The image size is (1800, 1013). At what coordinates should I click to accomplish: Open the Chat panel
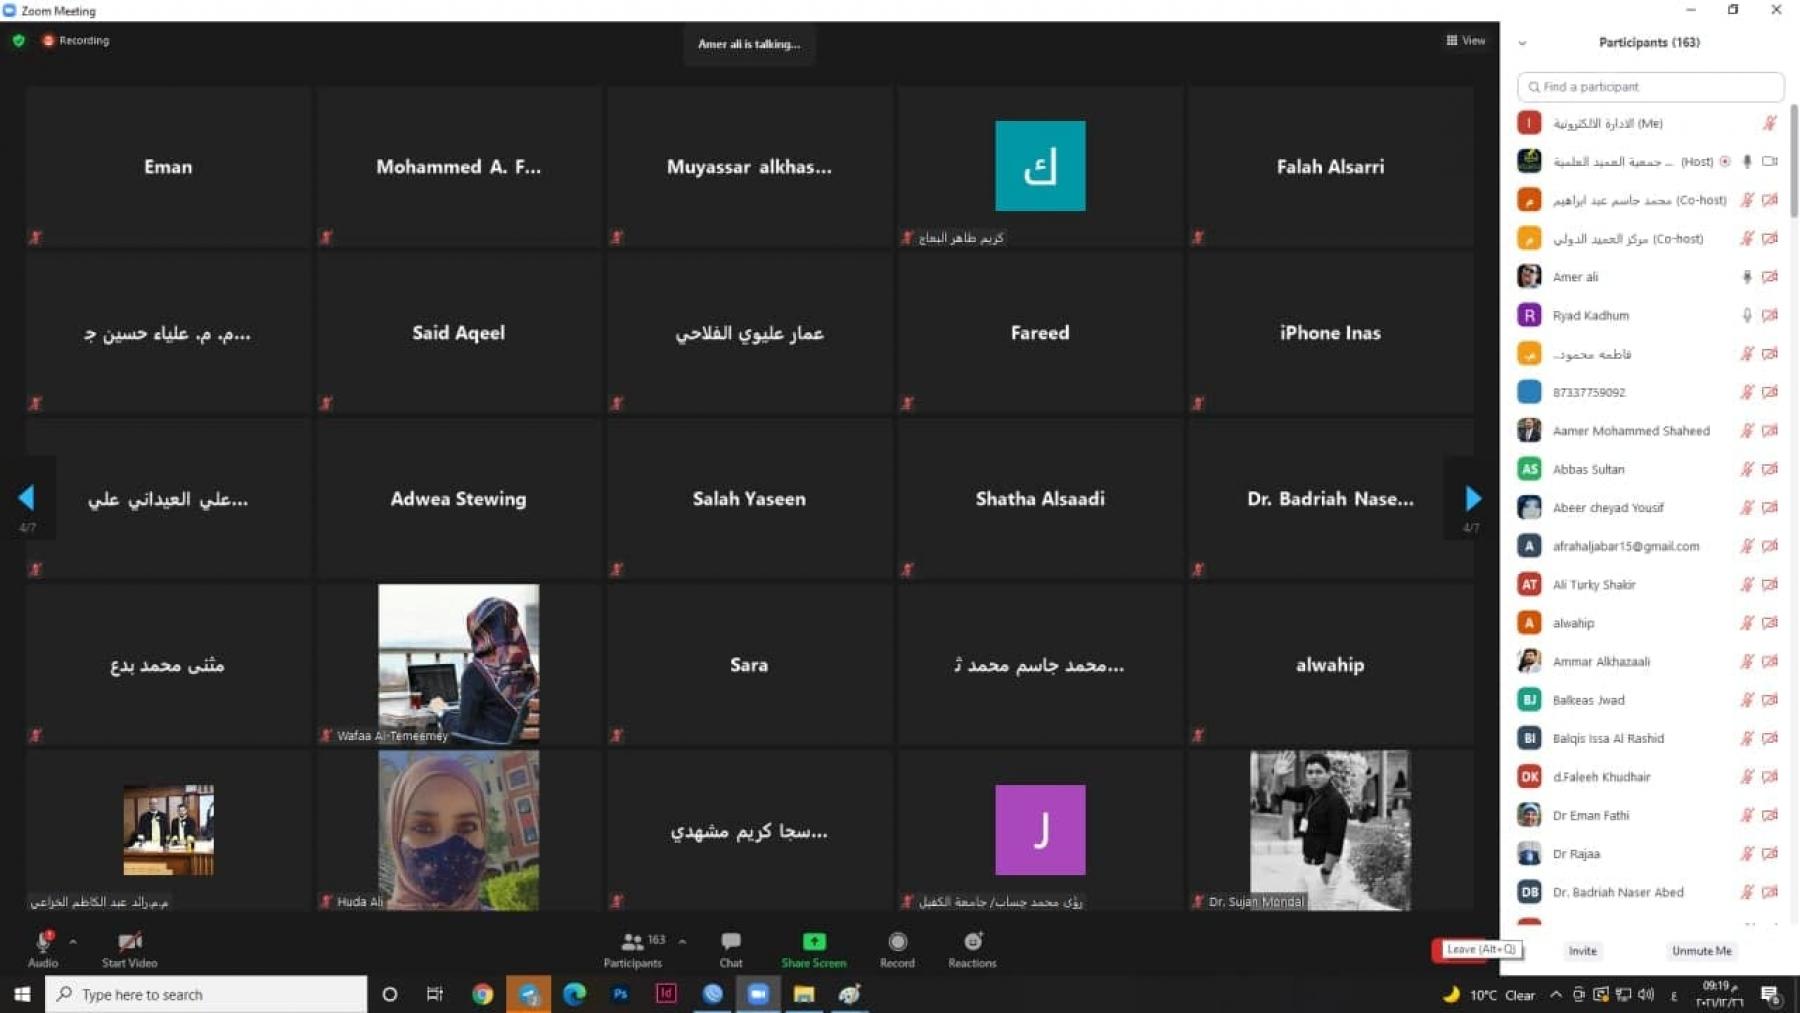pyautogui.click(x=730, y=942)
